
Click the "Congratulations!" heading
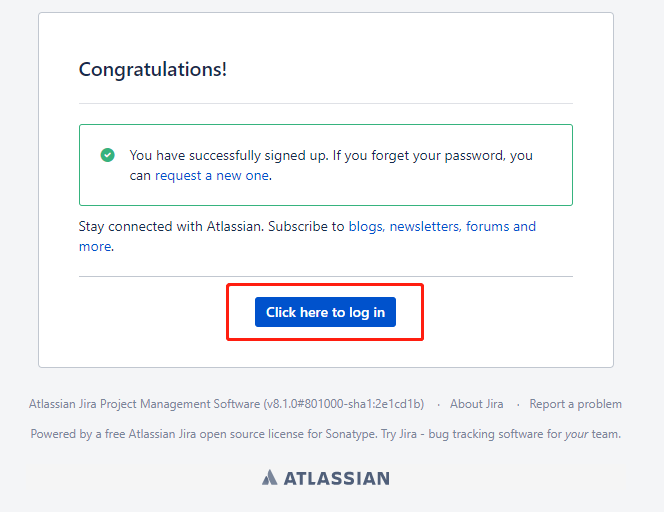[153, 69]
